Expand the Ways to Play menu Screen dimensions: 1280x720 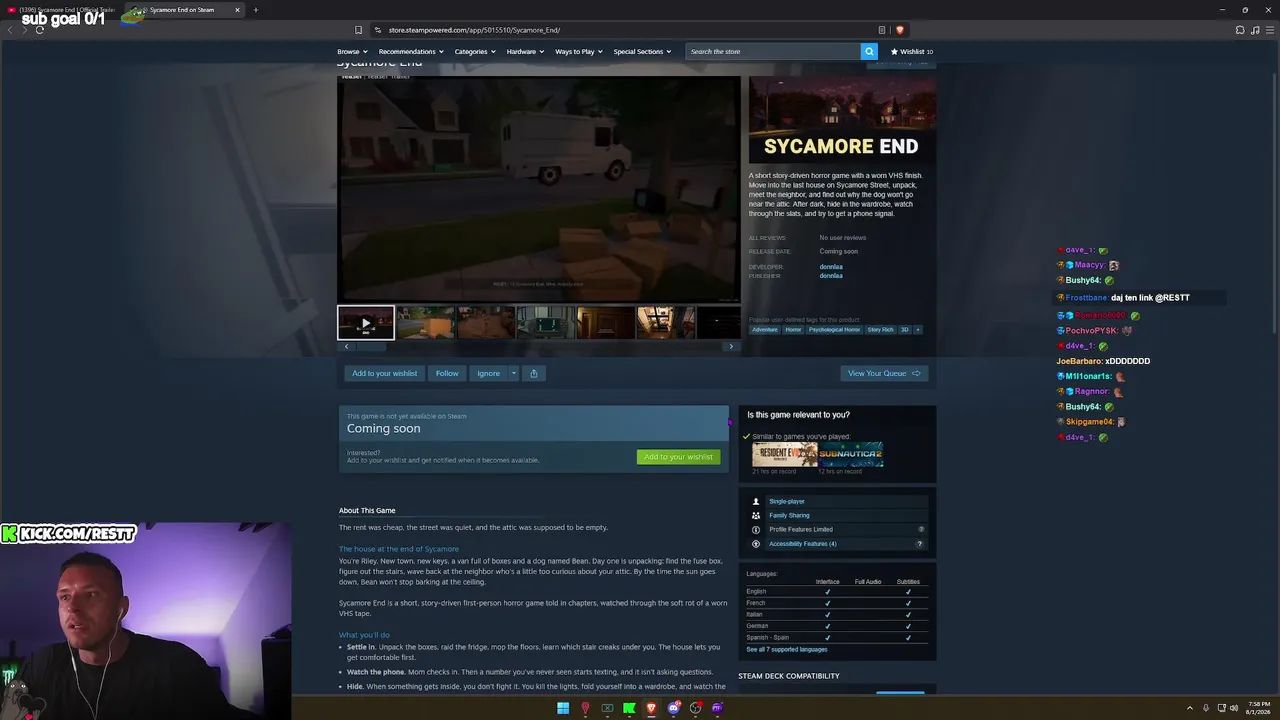pos(578,51)
